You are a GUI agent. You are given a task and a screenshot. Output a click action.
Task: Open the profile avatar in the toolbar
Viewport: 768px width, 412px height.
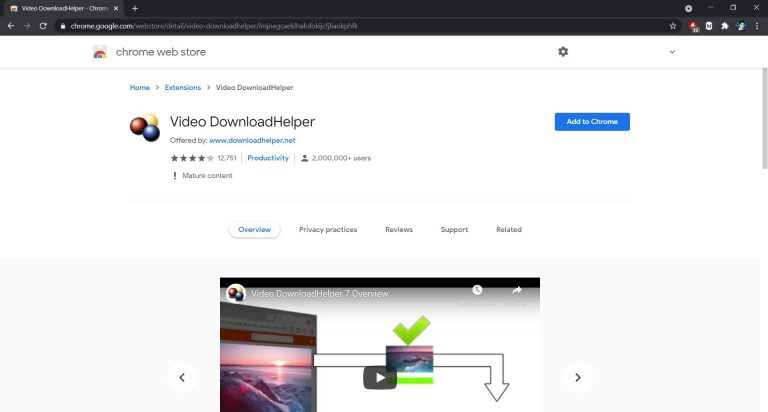[x=741, y=26]
